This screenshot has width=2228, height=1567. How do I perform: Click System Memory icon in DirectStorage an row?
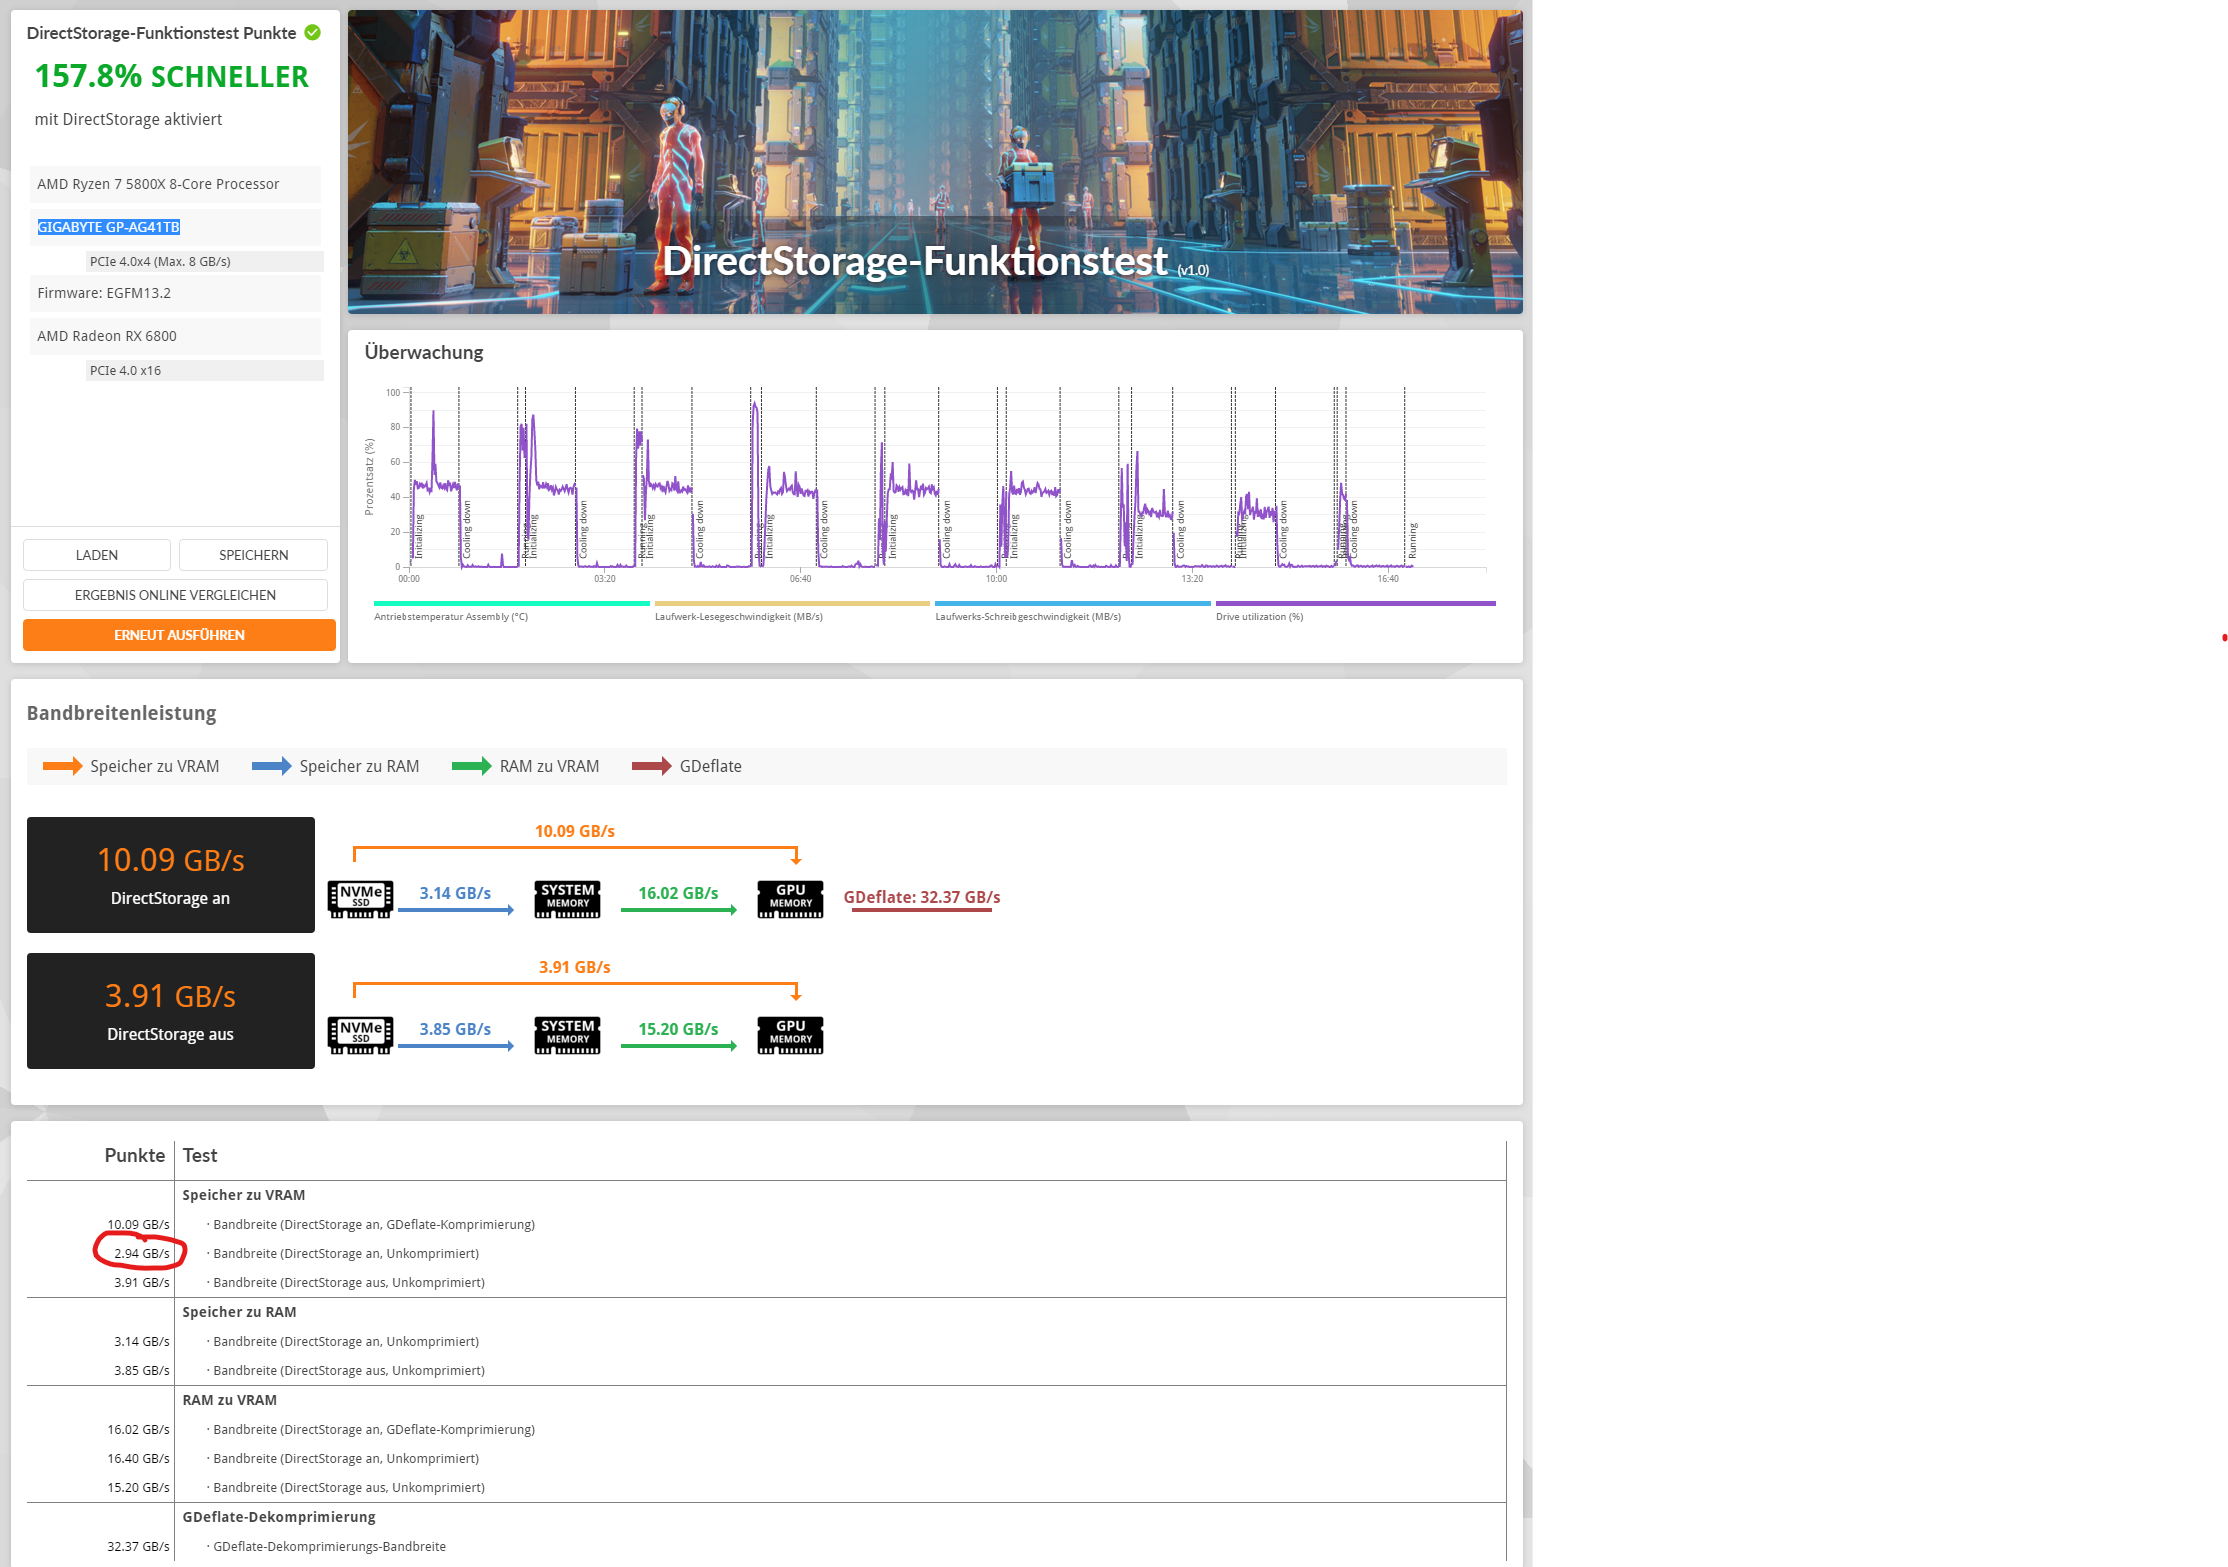coord(567,898)
